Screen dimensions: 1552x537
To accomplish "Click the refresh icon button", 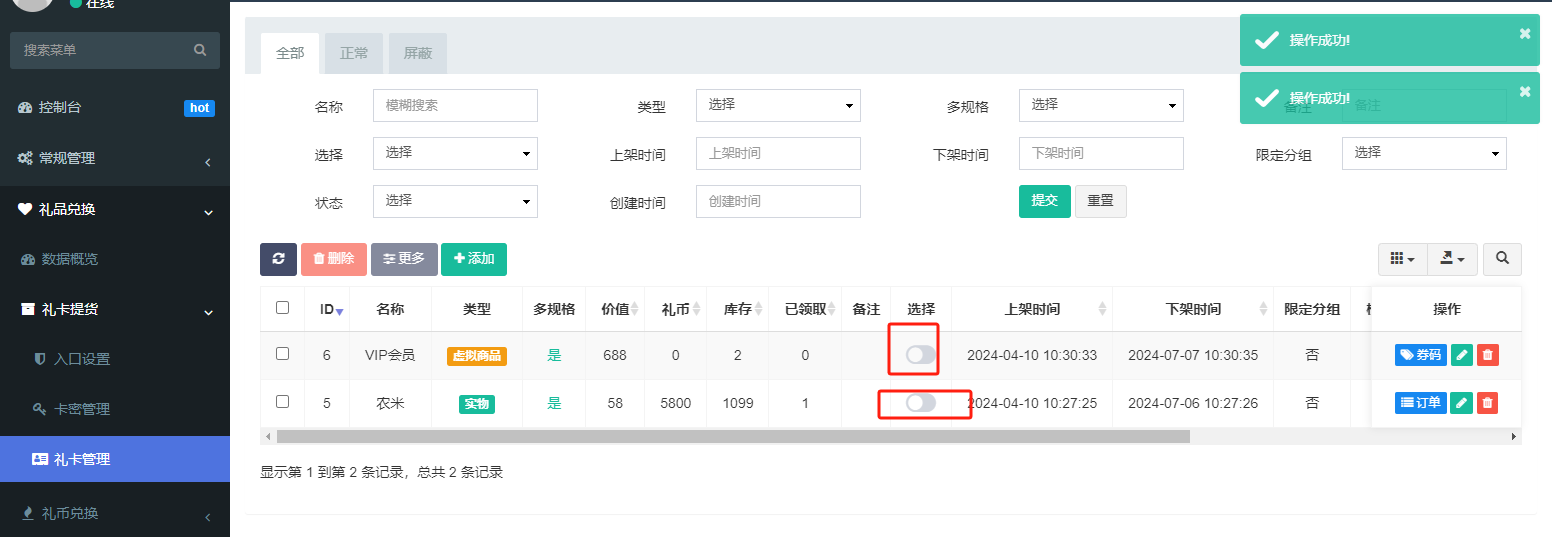I will tap(278, 259).
